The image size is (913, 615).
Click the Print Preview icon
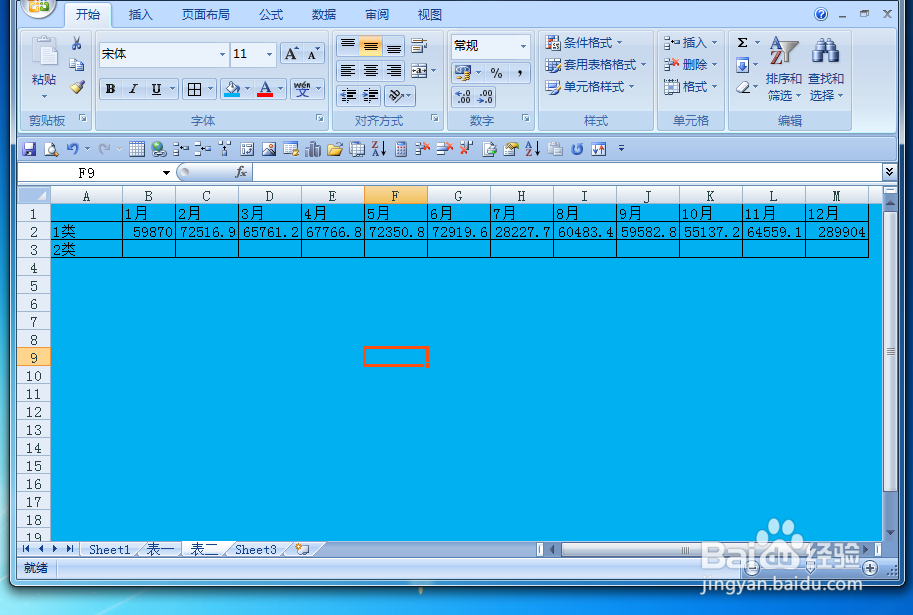(51, 150)
